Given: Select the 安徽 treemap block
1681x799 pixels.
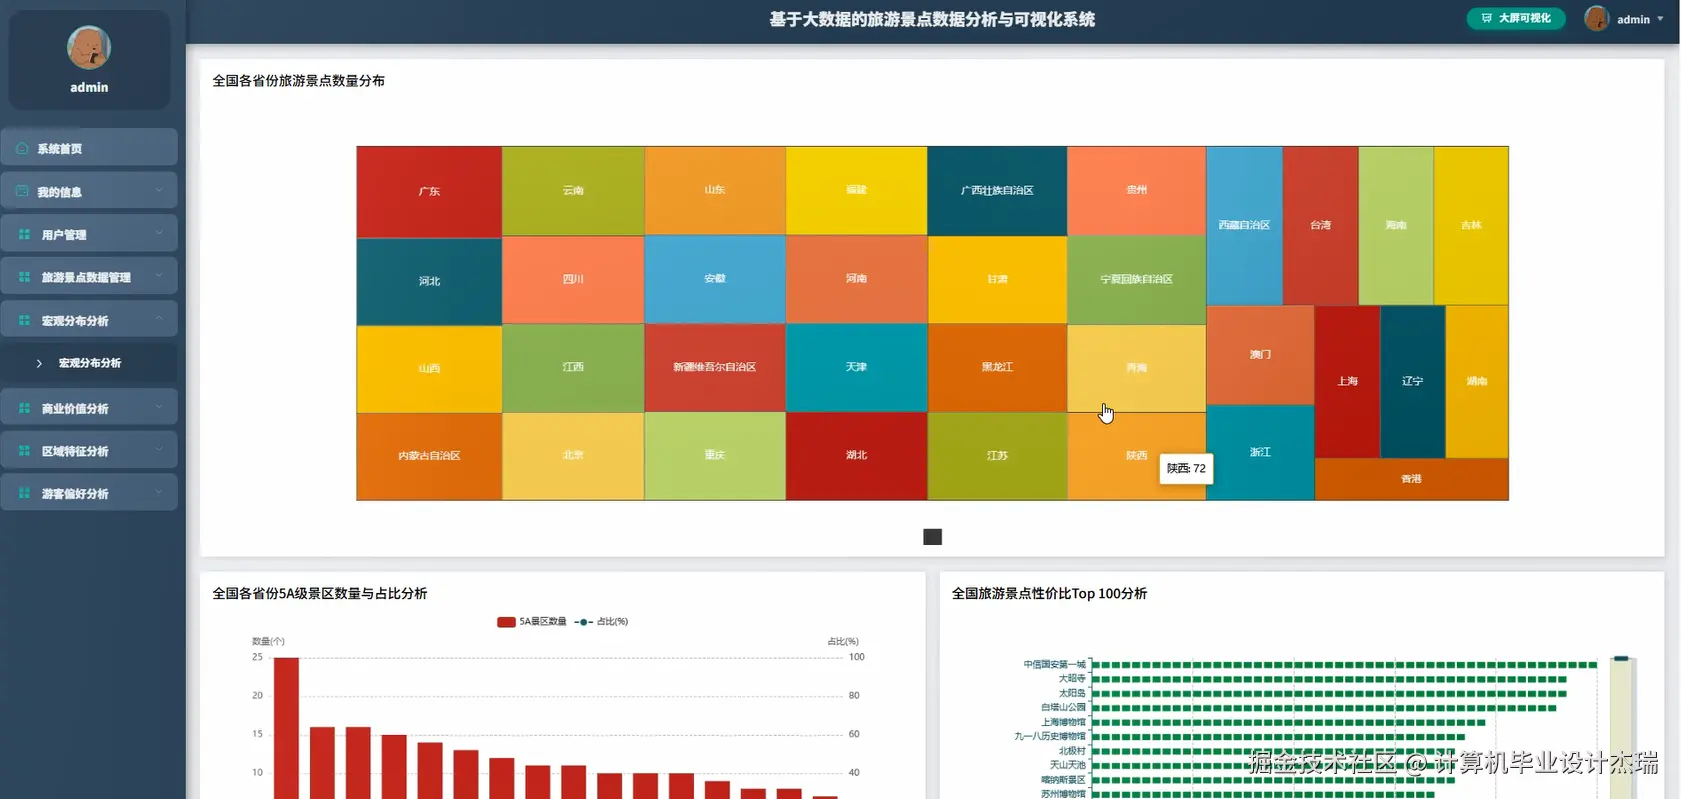Looking at the screenshot, I should coord(715,279).
